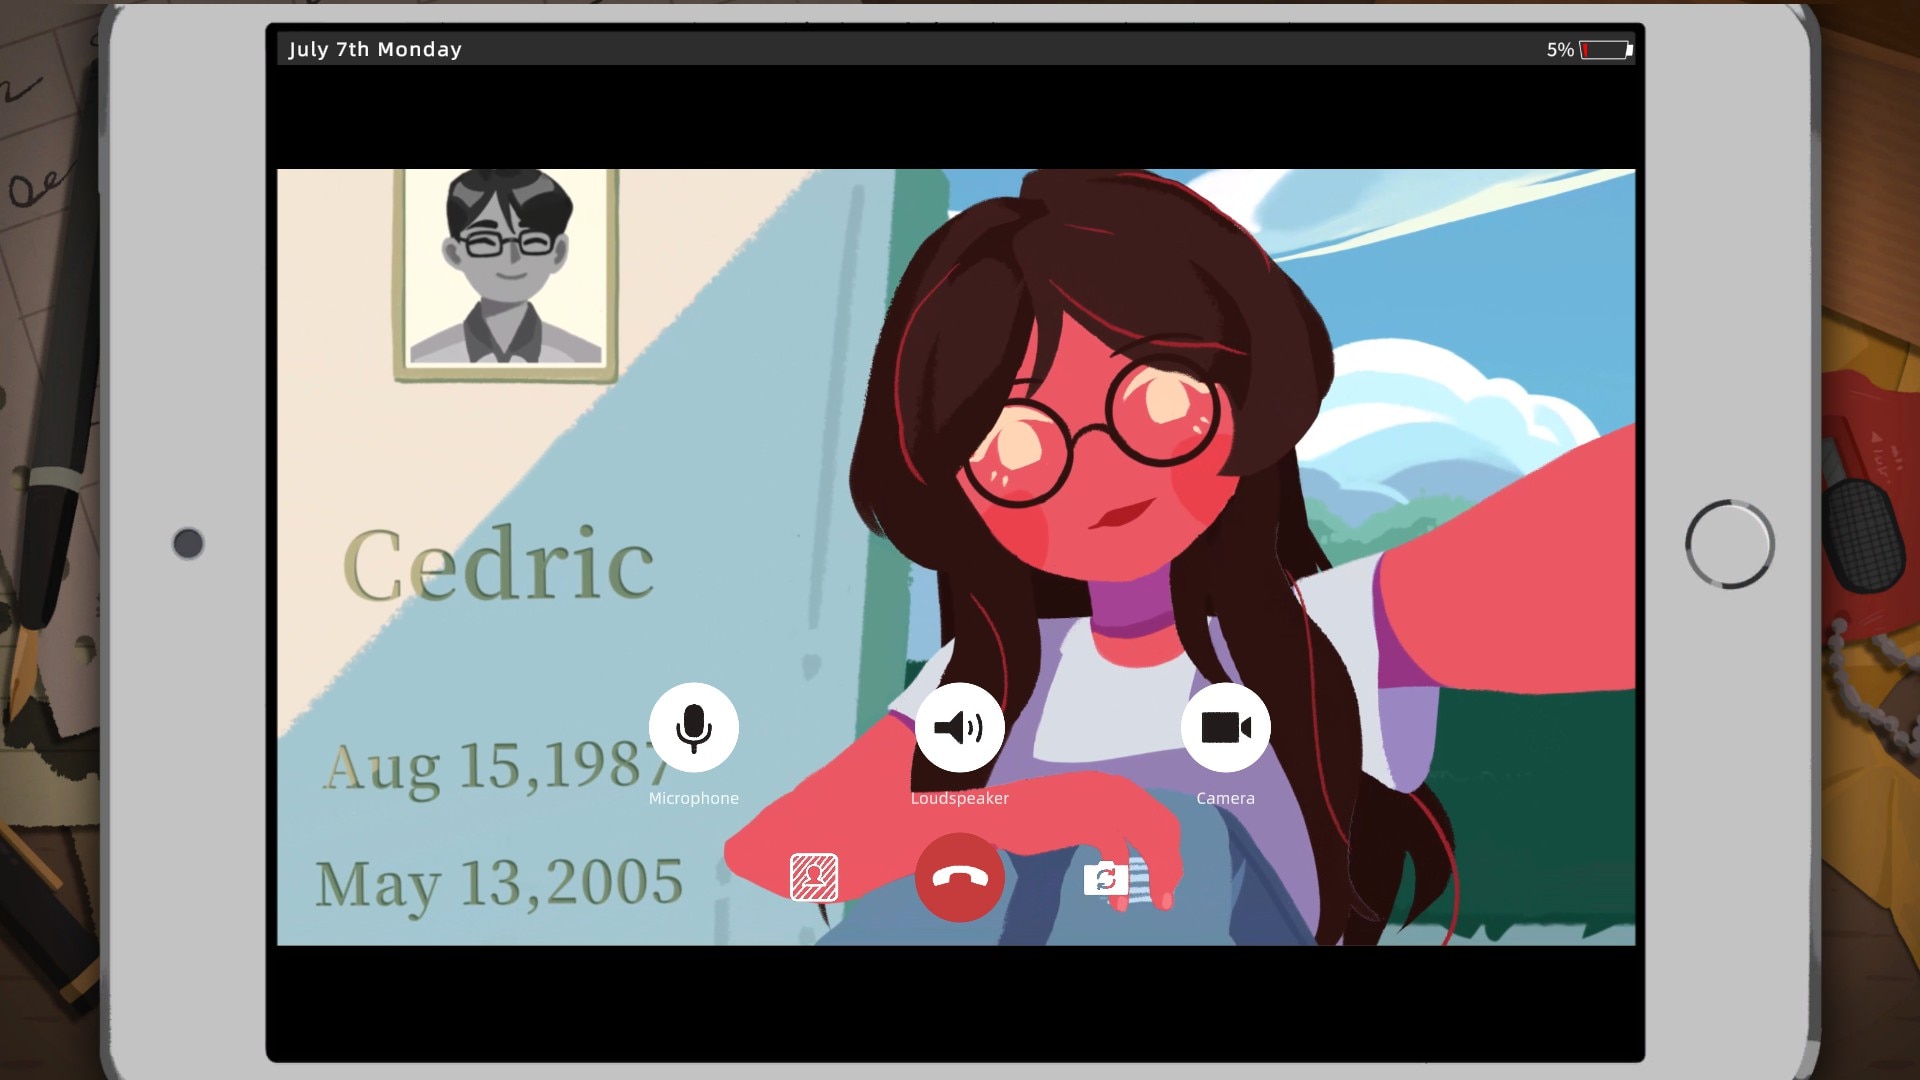The image size is (1920, 1080).
Task: Click the Camera text label
Action: click(1225, 798)
